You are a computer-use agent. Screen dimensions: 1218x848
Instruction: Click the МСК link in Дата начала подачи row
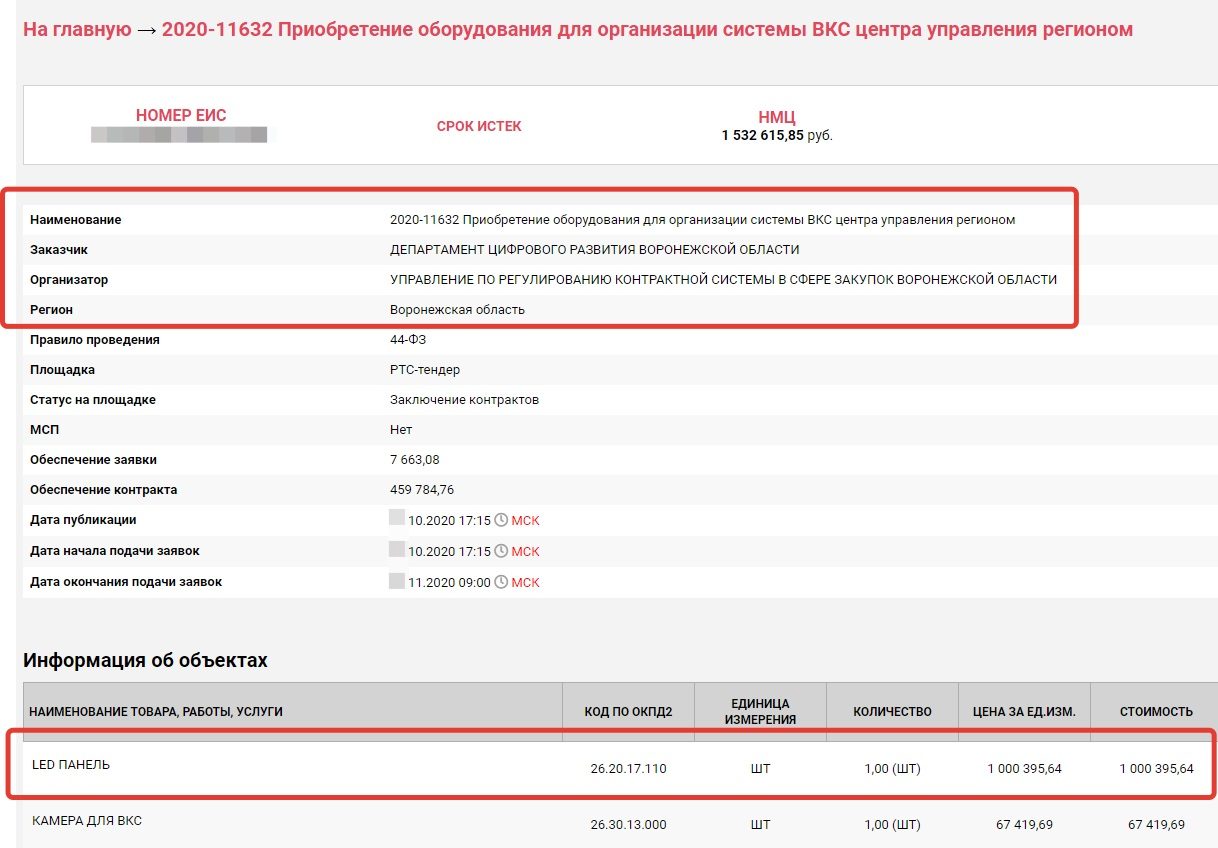(x=525, y=552)
